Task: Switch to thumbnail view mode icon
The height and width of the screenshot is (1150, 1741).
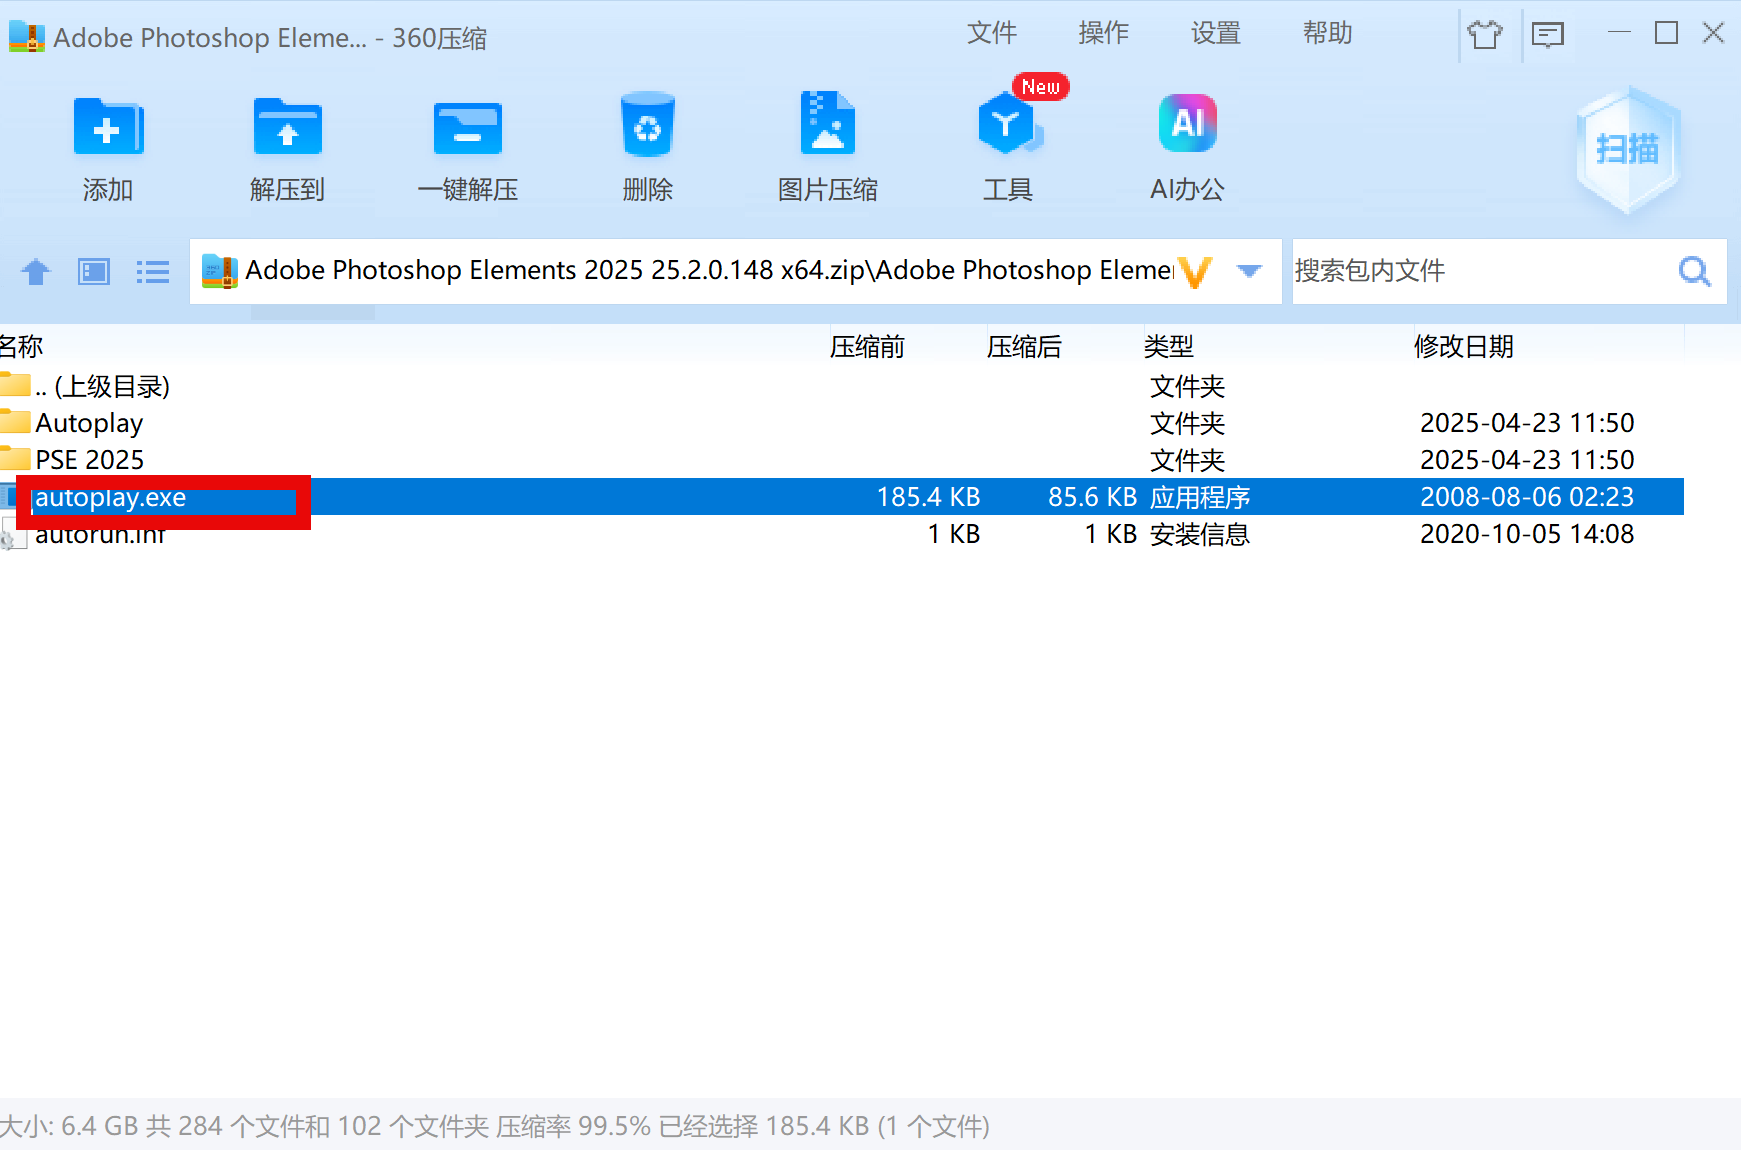Action: [x=94, y=272]
